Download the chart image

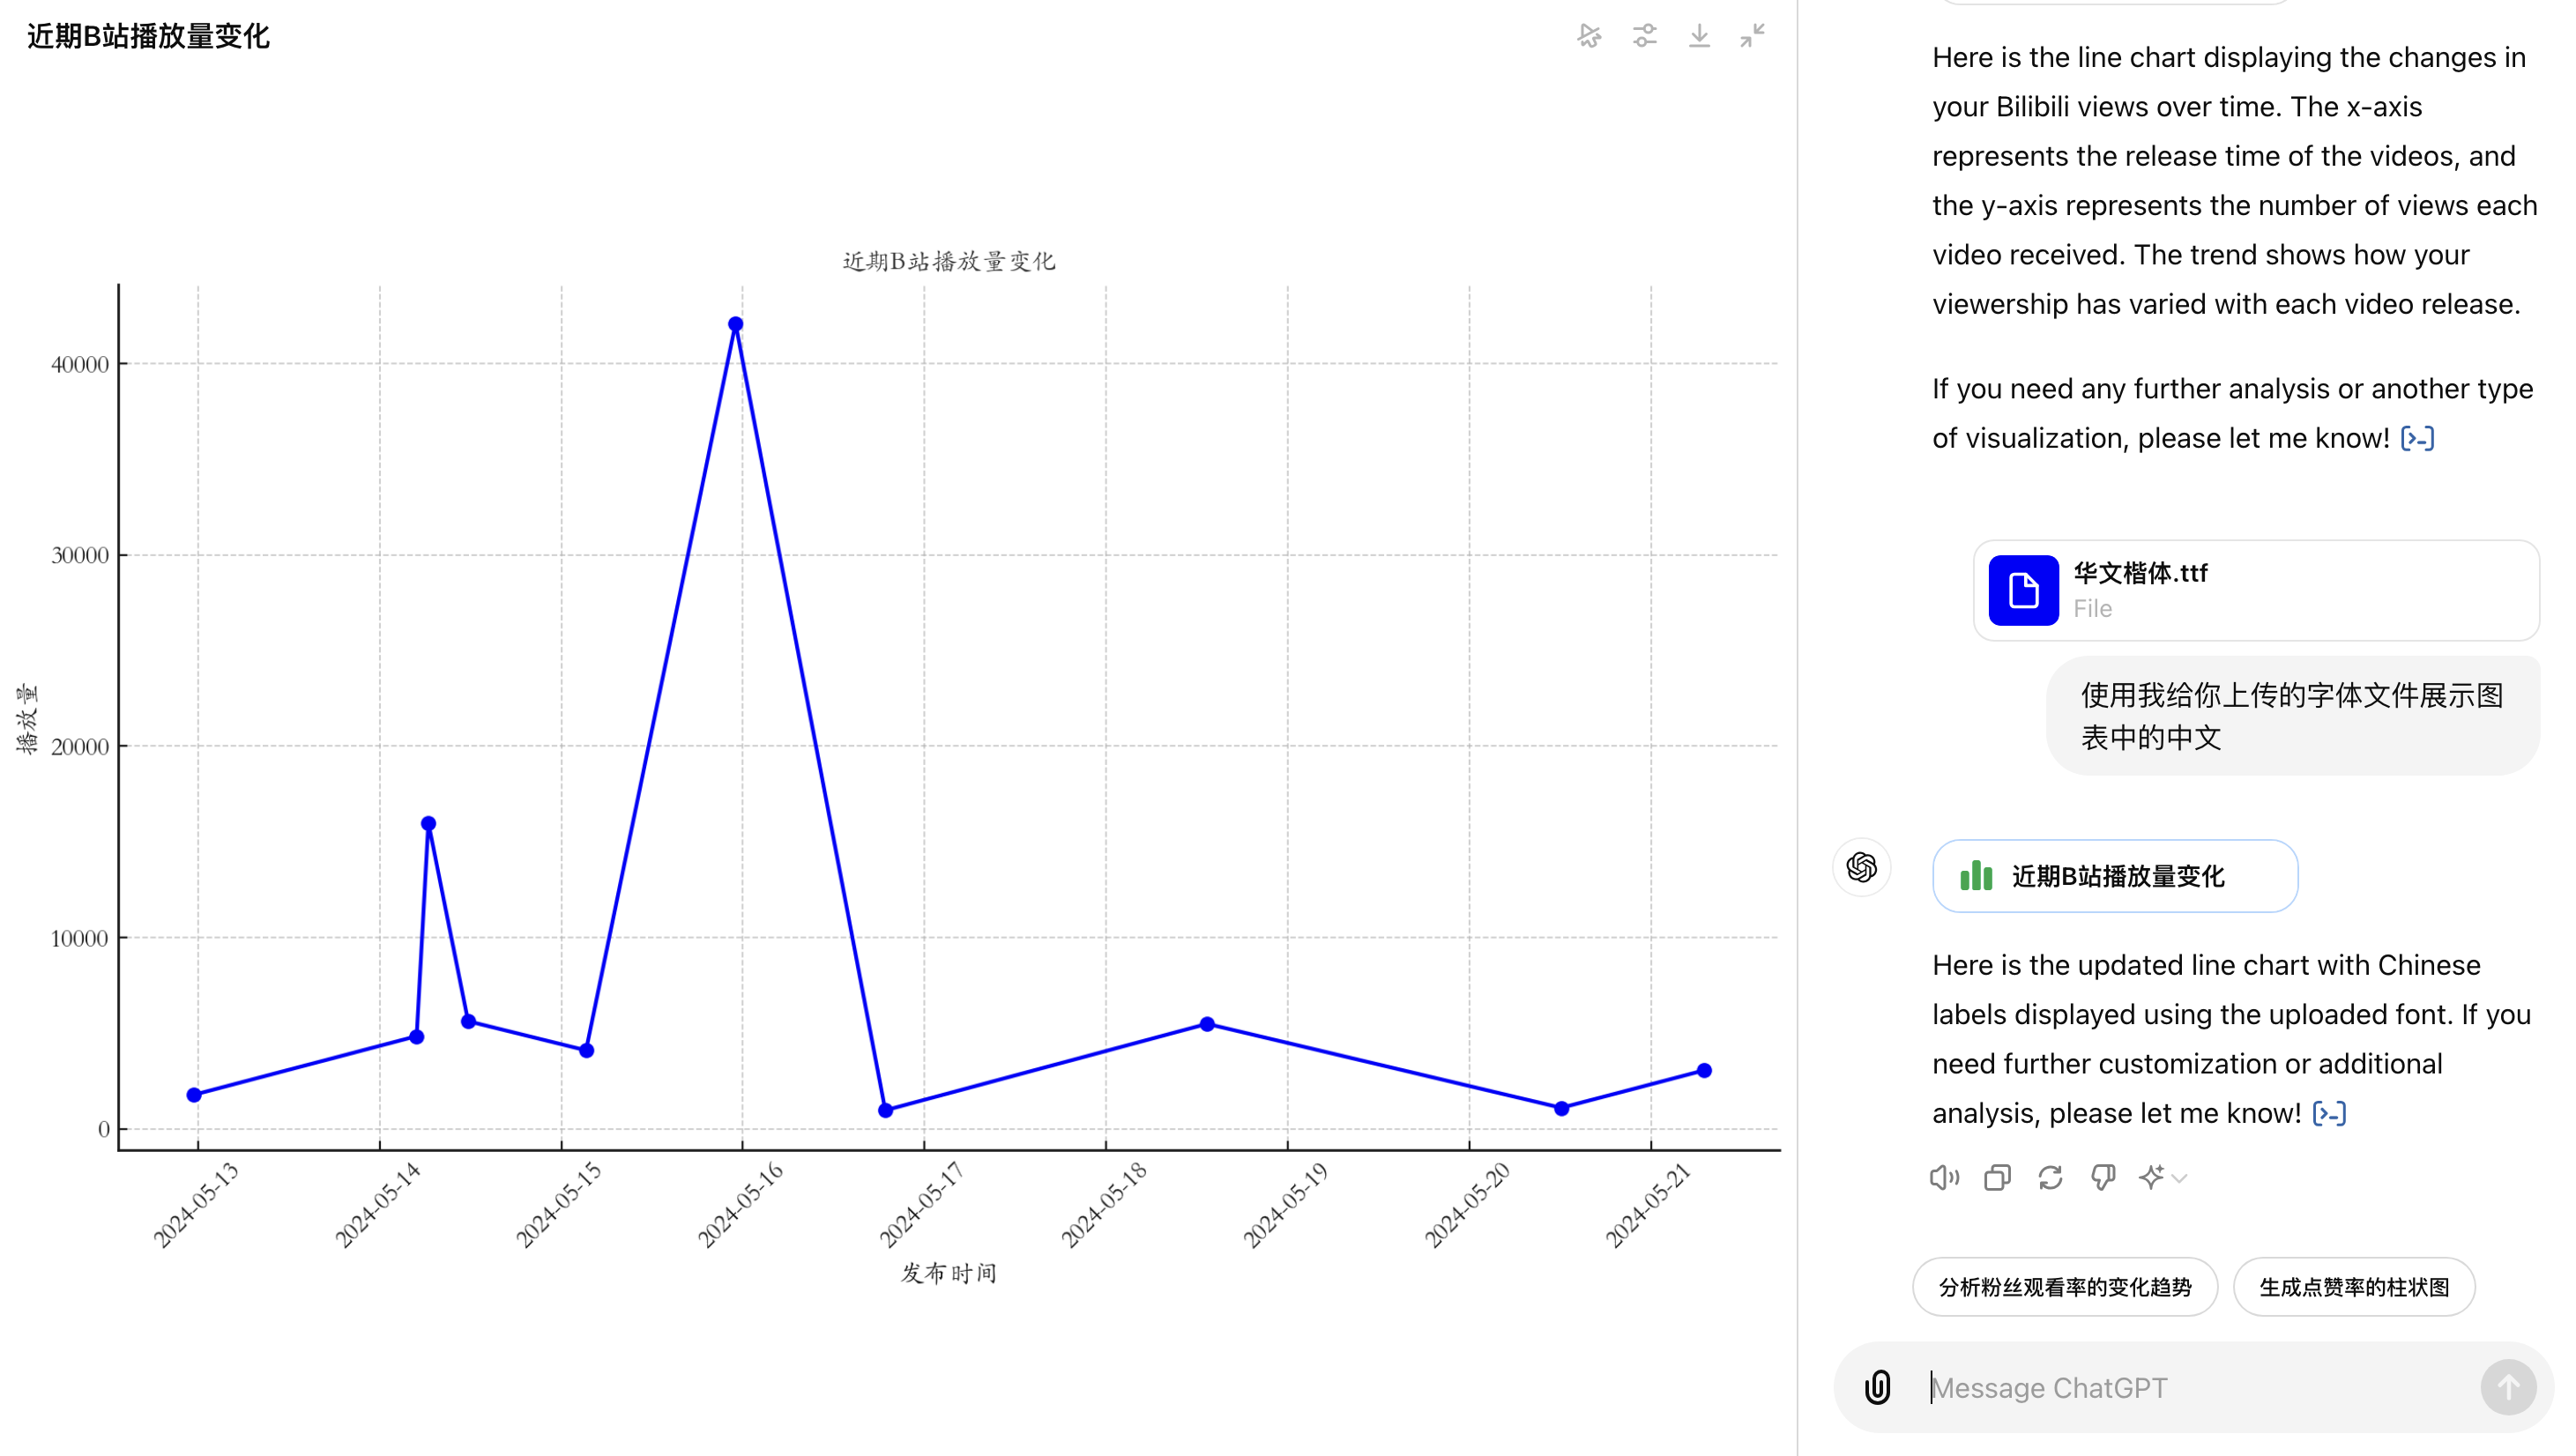coord(1699,36)
